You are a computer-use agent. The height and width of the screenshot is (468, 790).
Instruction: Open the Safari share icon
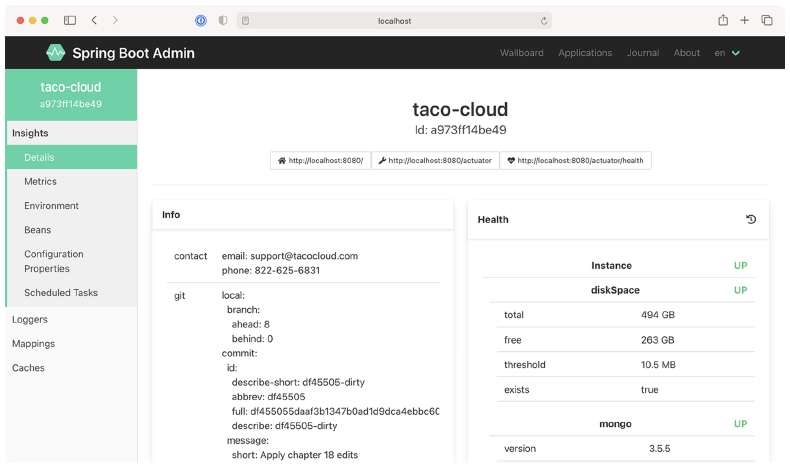click(723, 20)
